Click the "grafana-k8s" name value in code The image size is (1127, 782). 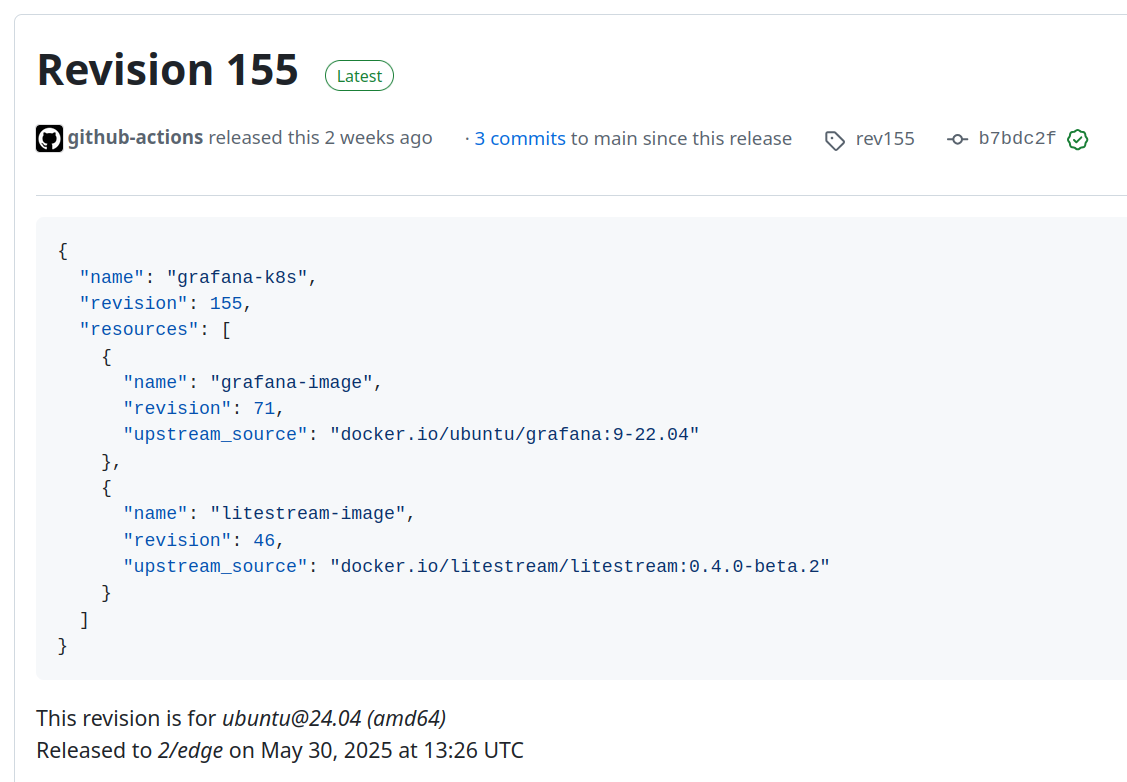point(241,277)
